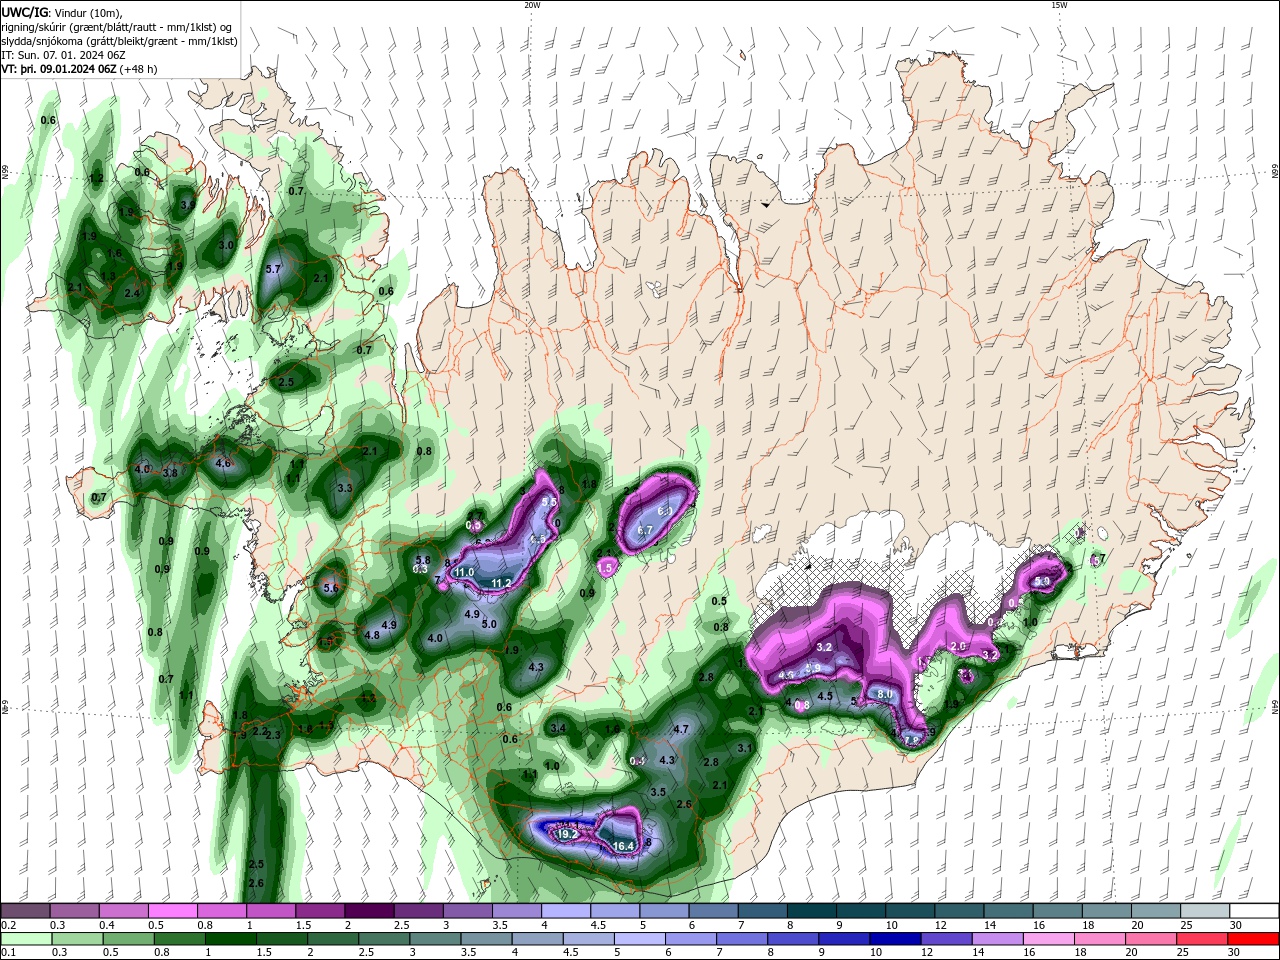The height and width of the screenshot is (960, 1280).
Task: Click the 3.4 value on the map
Action: pyautogui.click(x=559, y=728)
